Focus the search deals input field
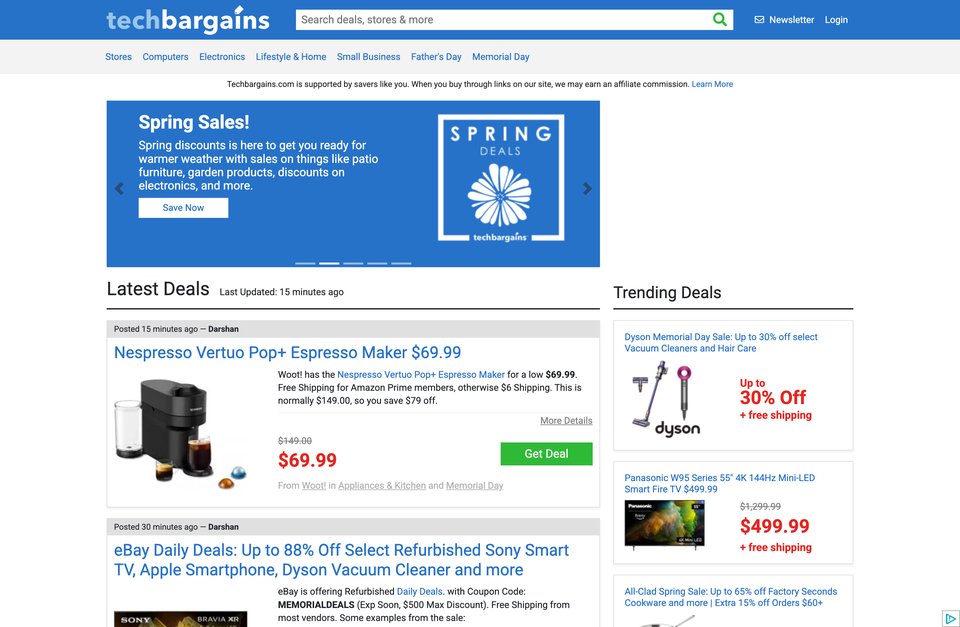This screenshot has height=627, width=960. [x=502, y=20]
